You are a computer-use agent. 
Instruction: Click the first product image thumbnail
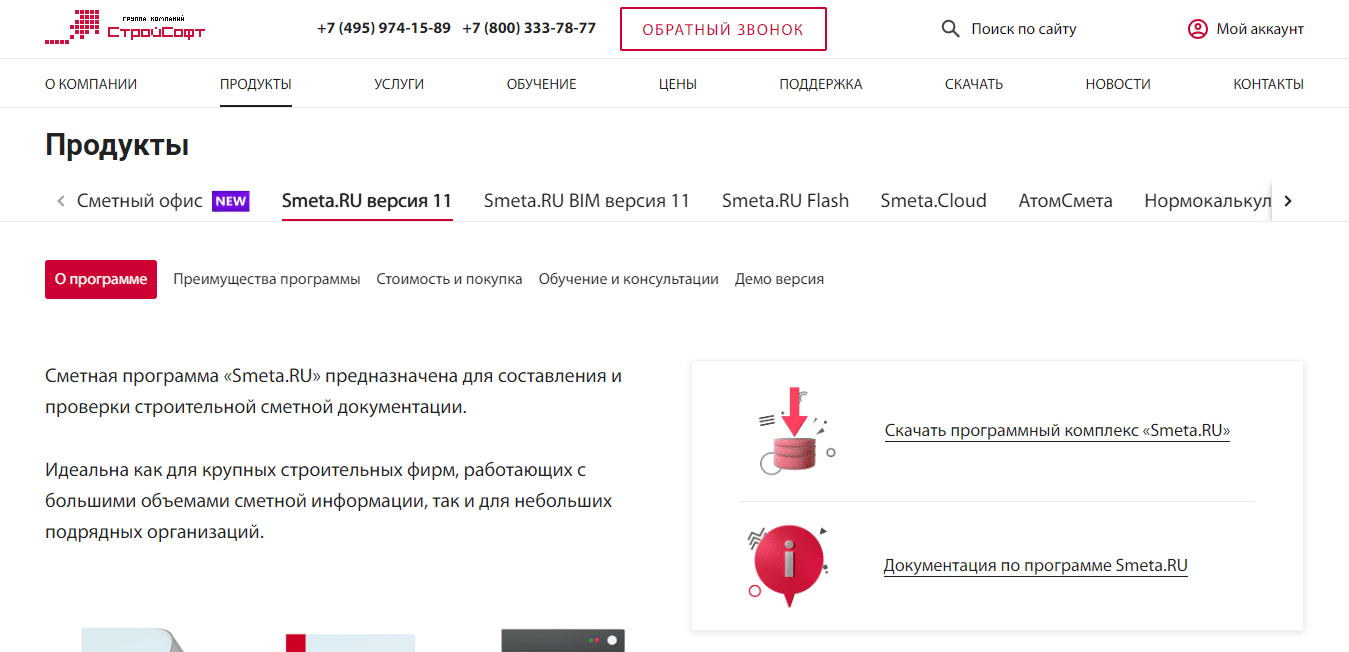[x=131, y=640]
